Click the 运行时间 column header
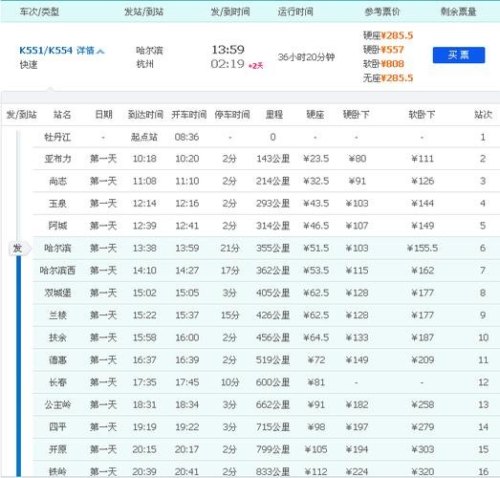The height and width of the screenshot is (478, 500). [295, 12]
